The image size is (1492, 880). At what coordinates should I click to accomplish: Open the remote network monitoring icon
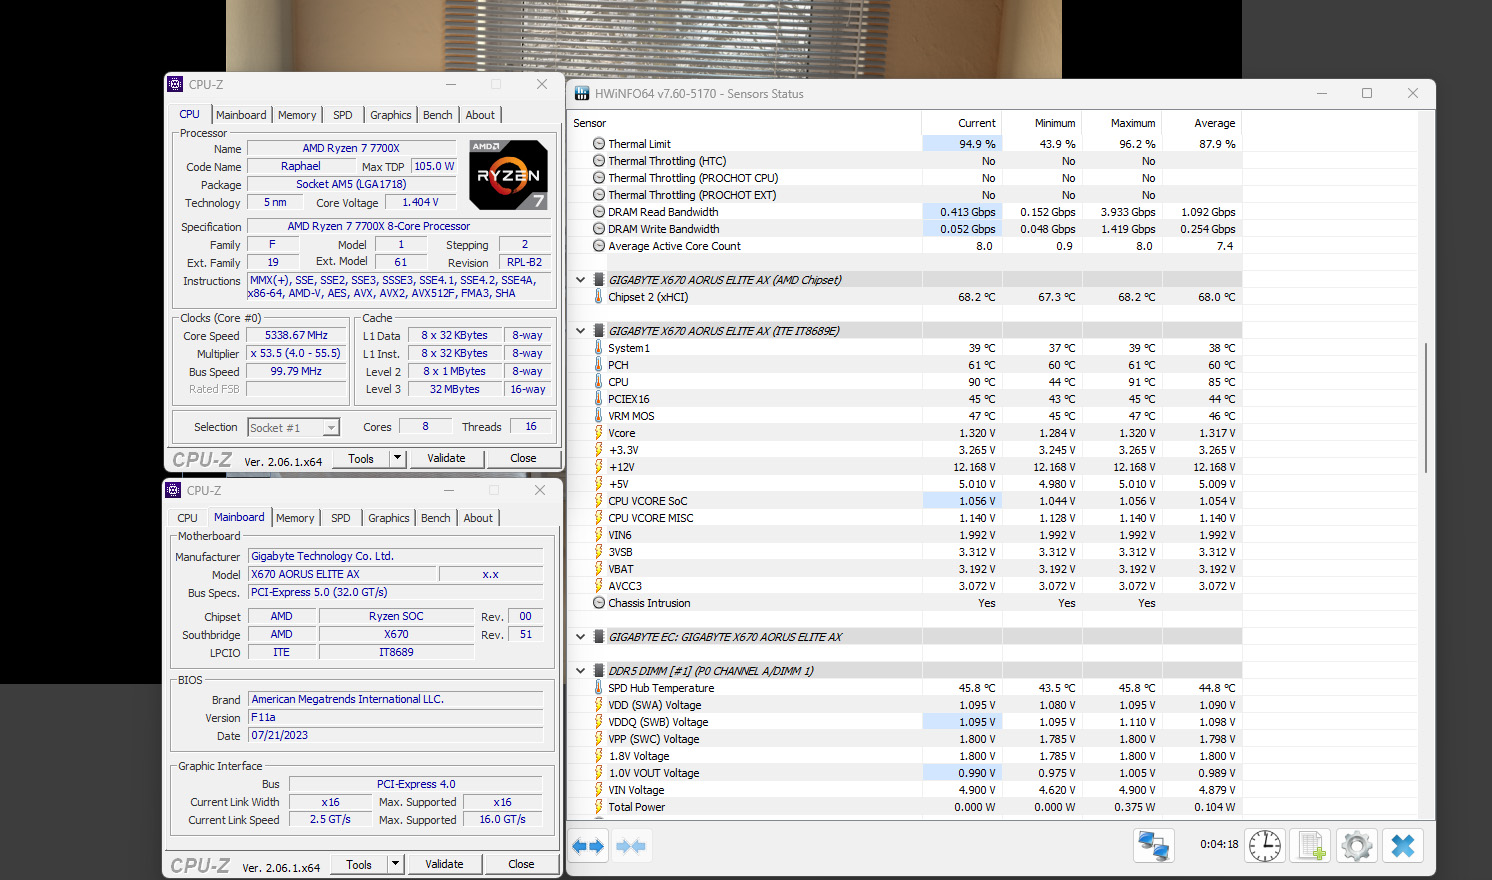1153,846
